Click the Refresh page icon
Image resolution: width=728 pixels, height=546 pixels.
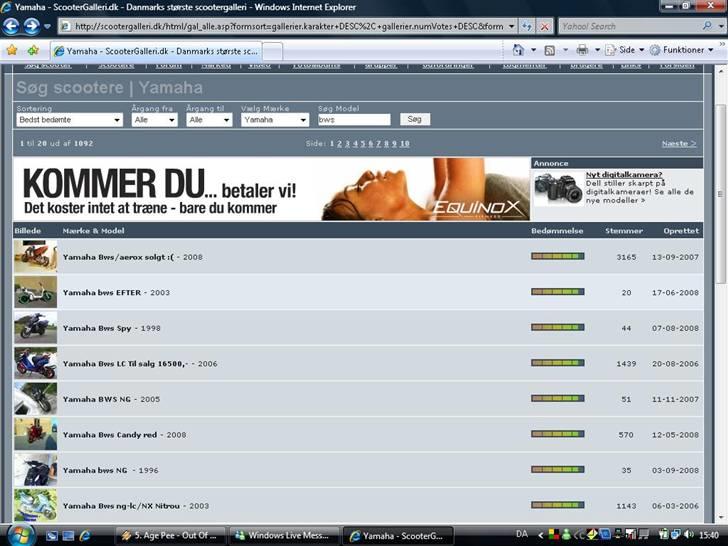528,26
